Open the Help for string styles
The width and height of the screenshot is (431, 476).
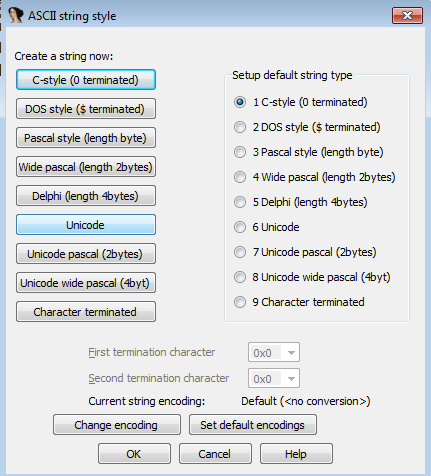[x=296, y=454]
